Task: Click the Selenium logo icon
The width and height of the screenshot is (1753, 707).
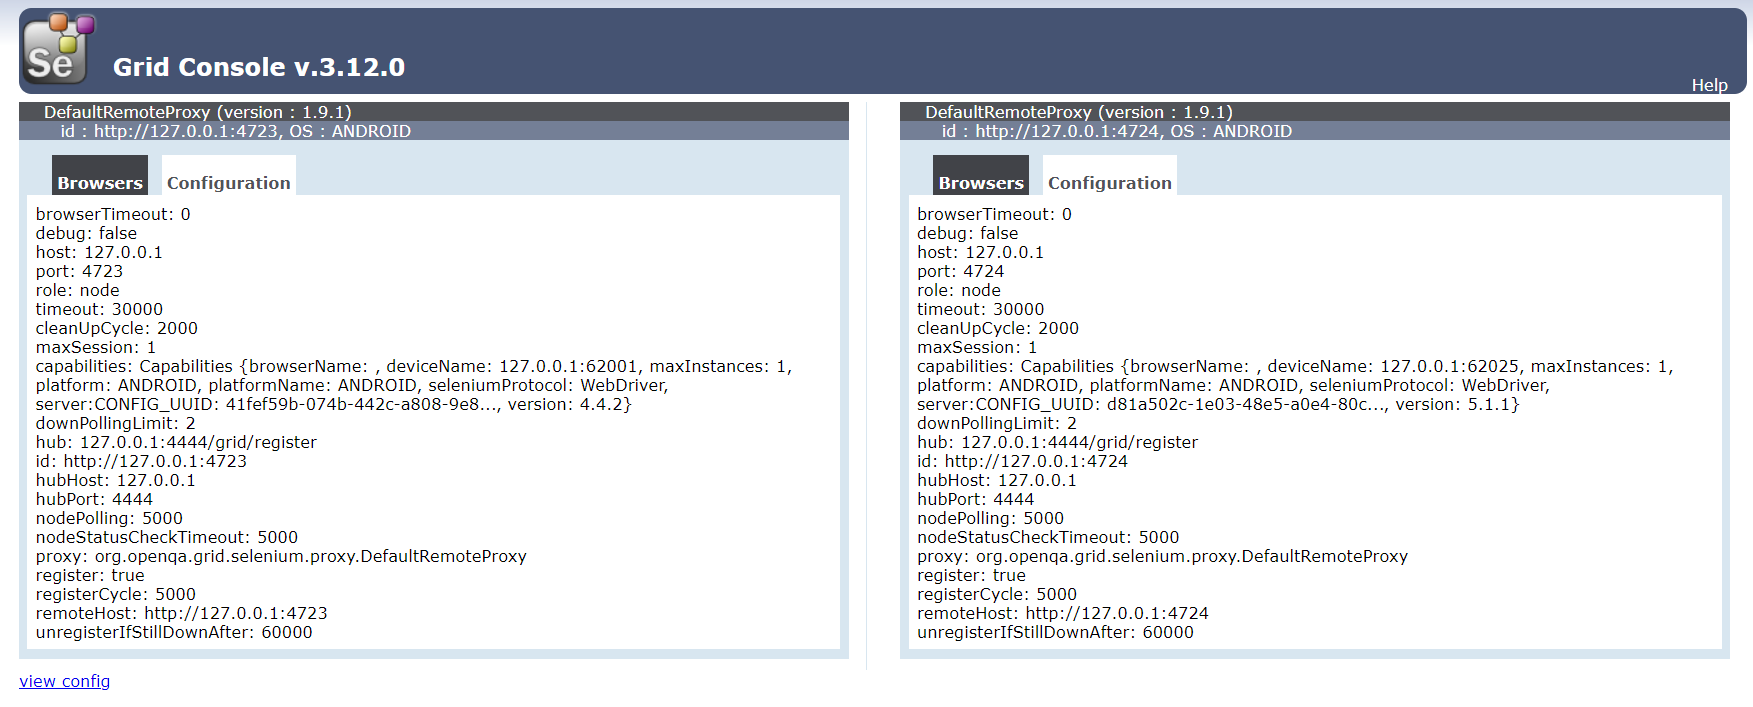Action: coord(57,49)
